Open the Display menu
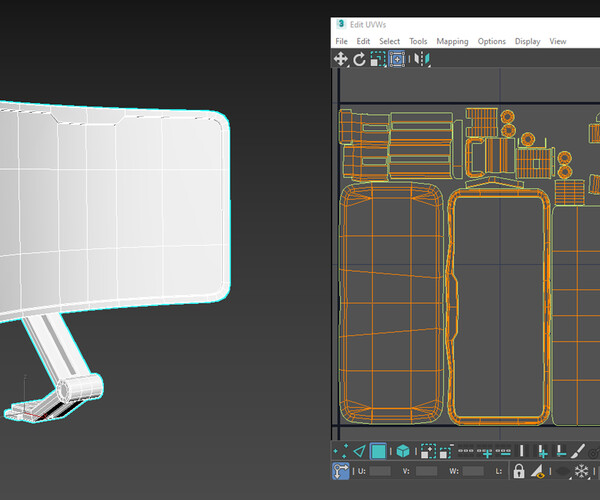Image resolution: width=600 pixels, height=500 pixels. (527, 41)
